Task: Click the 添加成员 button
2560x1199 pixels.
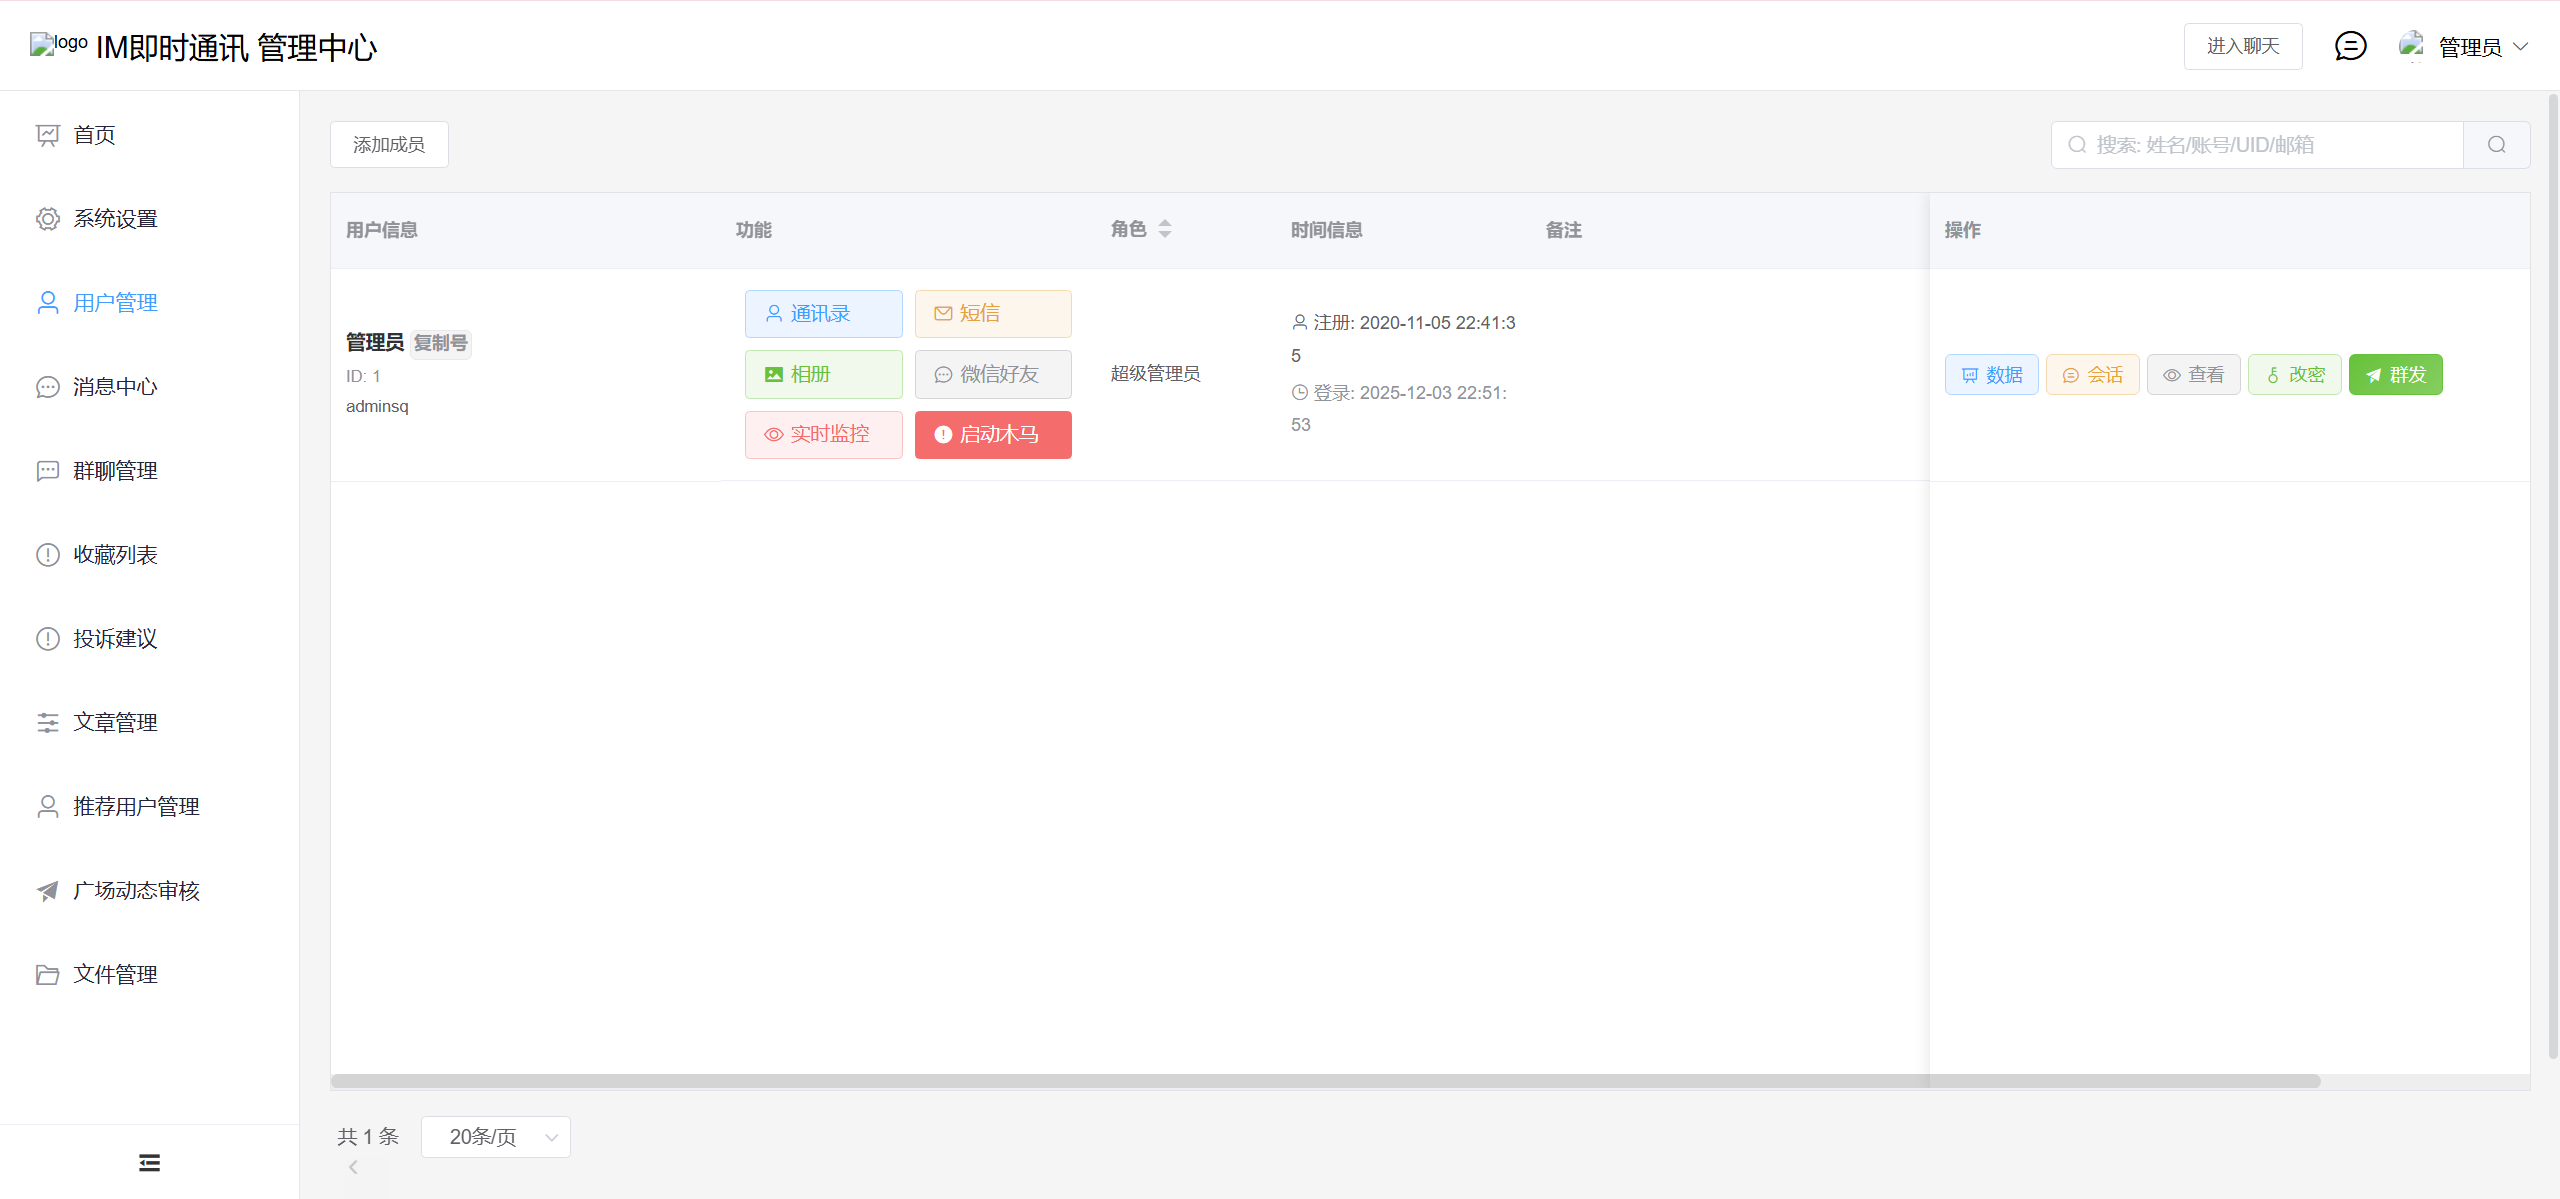Action: (389, 145)
